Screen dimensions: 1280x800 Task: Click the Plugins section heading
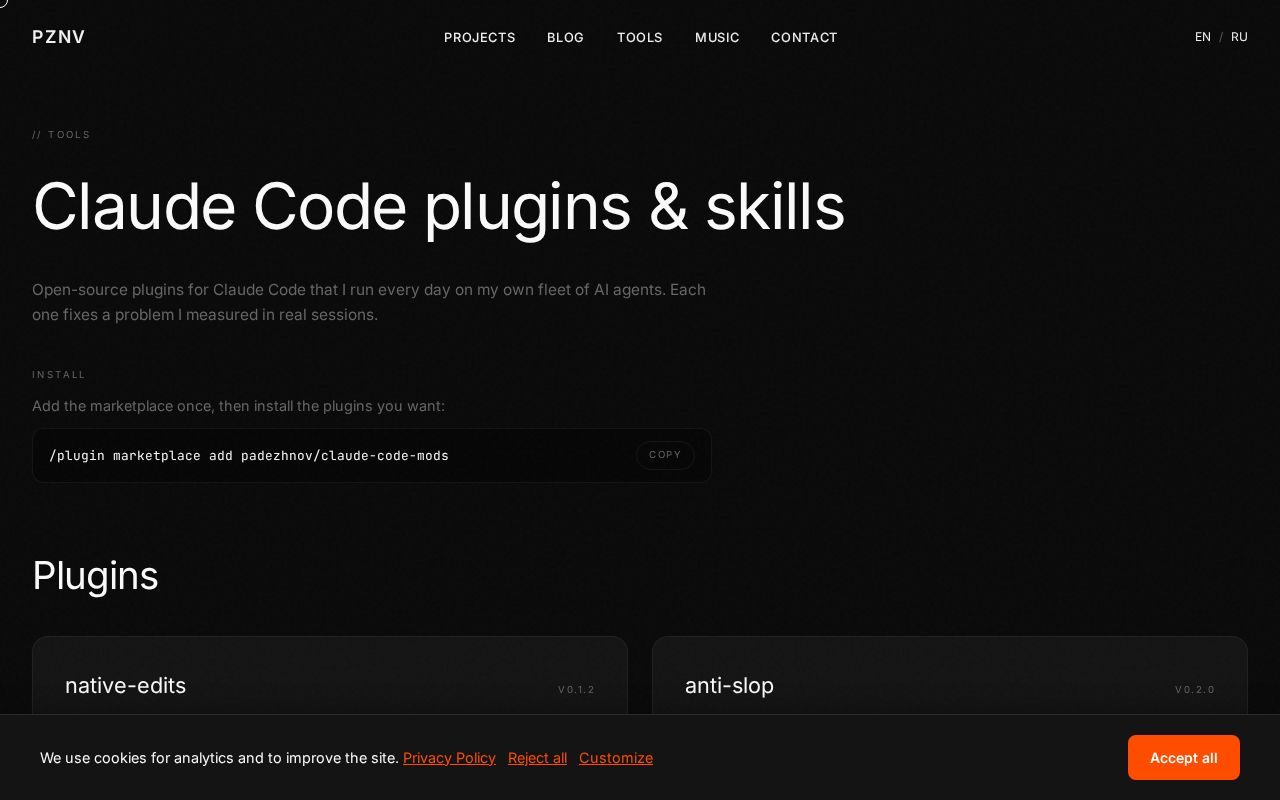coord(95,576)
